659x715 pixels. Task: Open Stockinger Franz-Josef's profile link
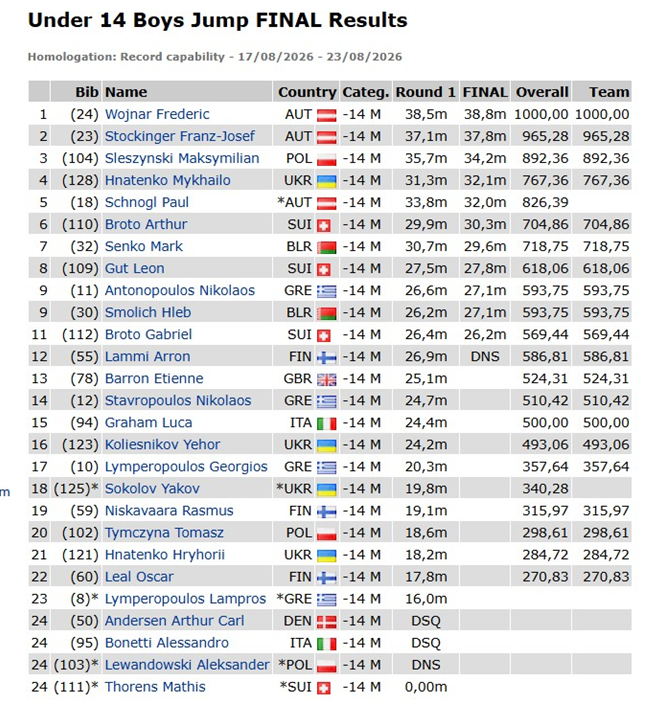pyautogui.click(x=180, y=136)
